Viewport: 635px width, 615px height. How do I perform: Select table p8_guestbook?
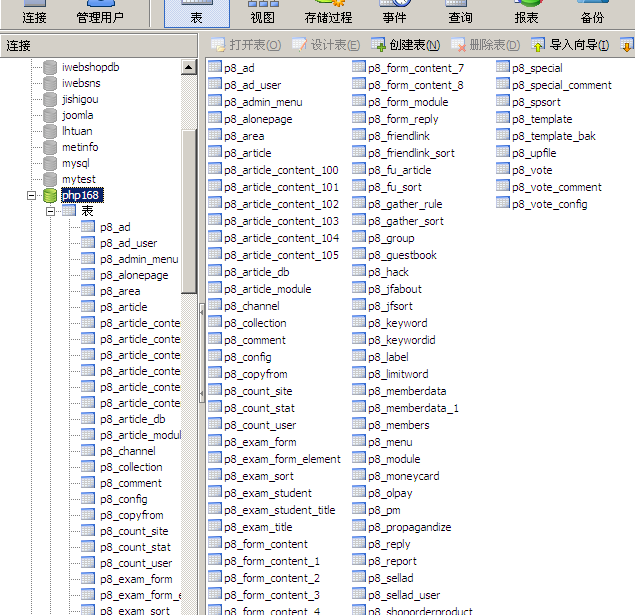coord(402,255)
